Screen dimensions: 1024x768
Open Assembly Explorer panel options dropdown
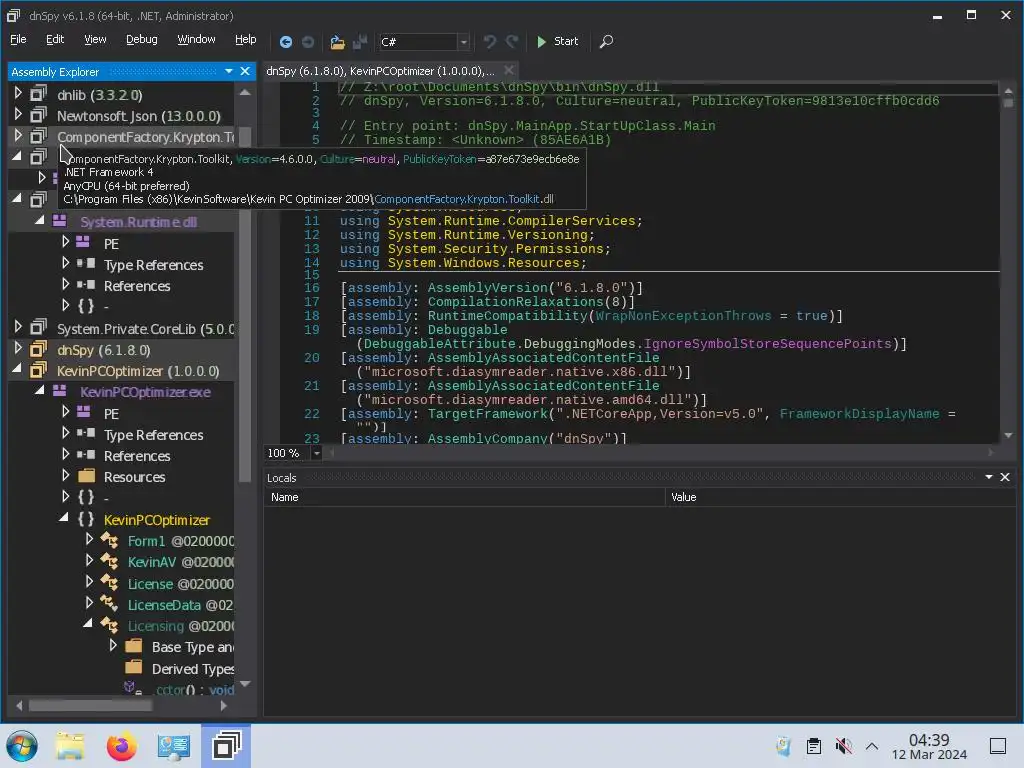click(229, 71)
